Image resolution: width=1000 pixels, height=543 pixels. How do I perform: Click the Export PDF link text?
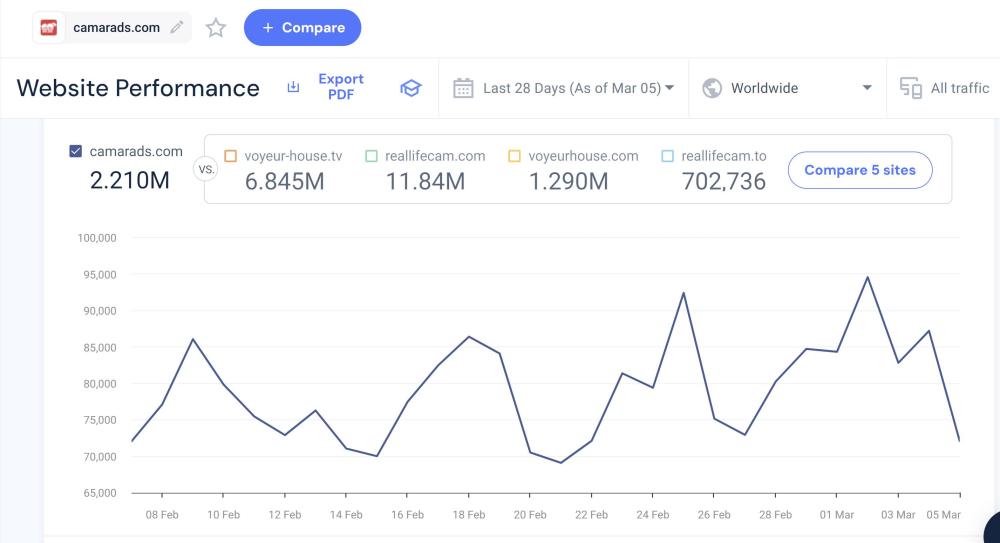(341, 87)
